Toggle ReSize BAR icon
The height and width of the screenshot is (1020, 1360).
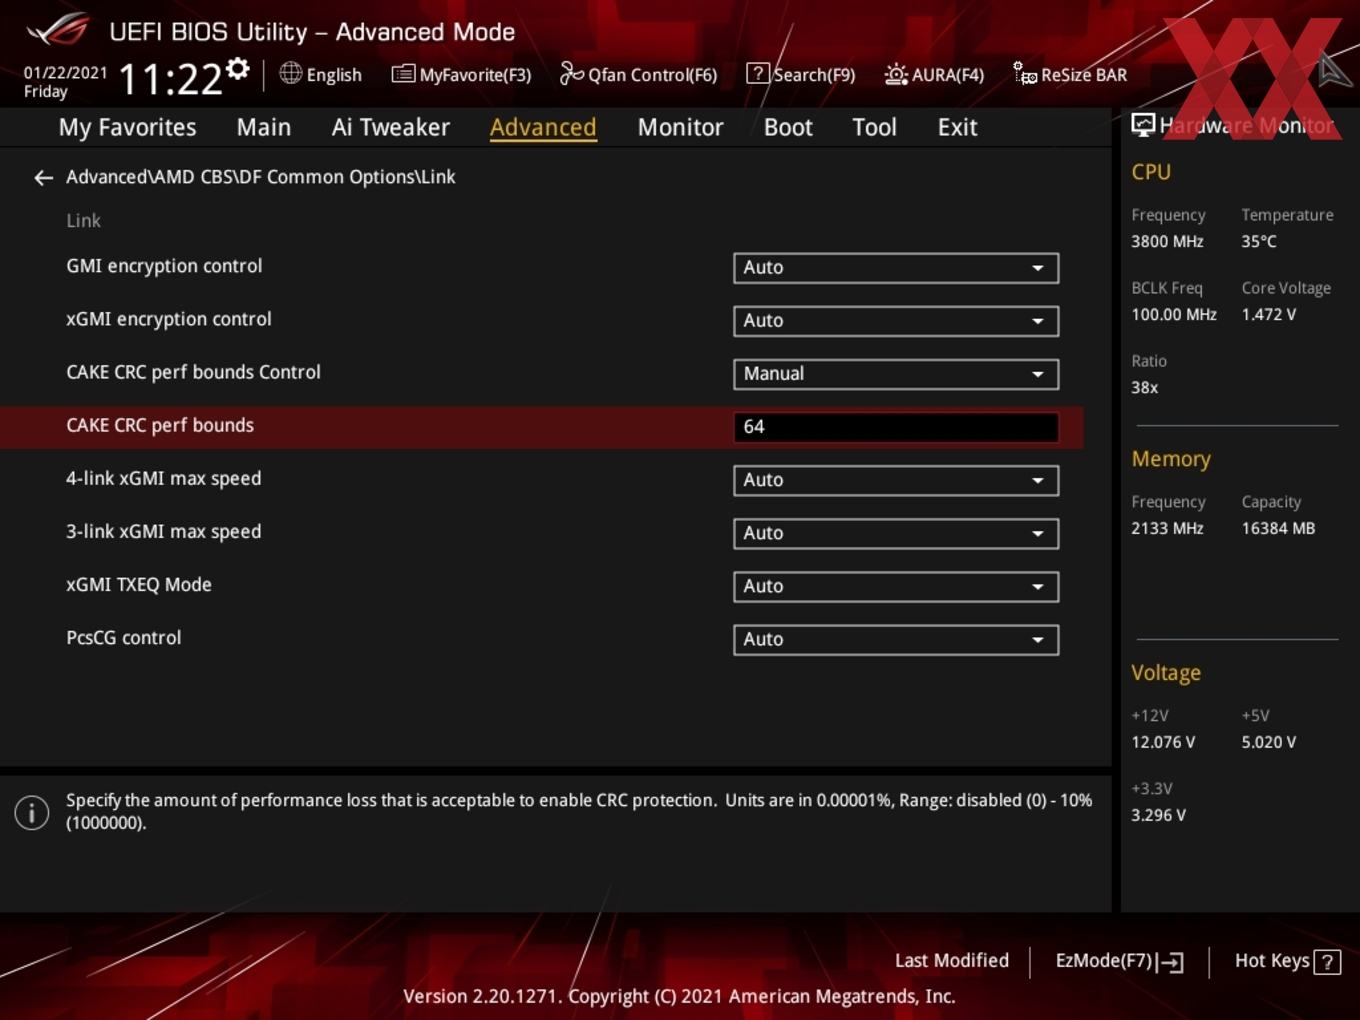pos(1025,74)
